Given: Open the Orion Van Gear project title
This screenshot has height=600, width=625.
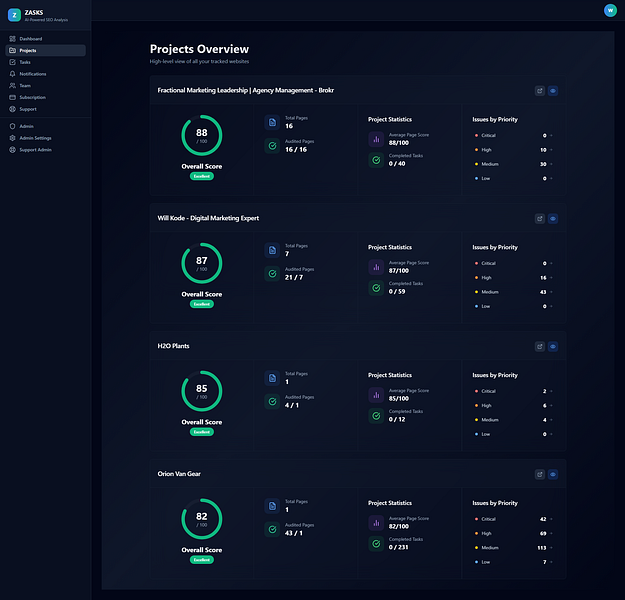Looking at the screenshot, I should 179,474.
